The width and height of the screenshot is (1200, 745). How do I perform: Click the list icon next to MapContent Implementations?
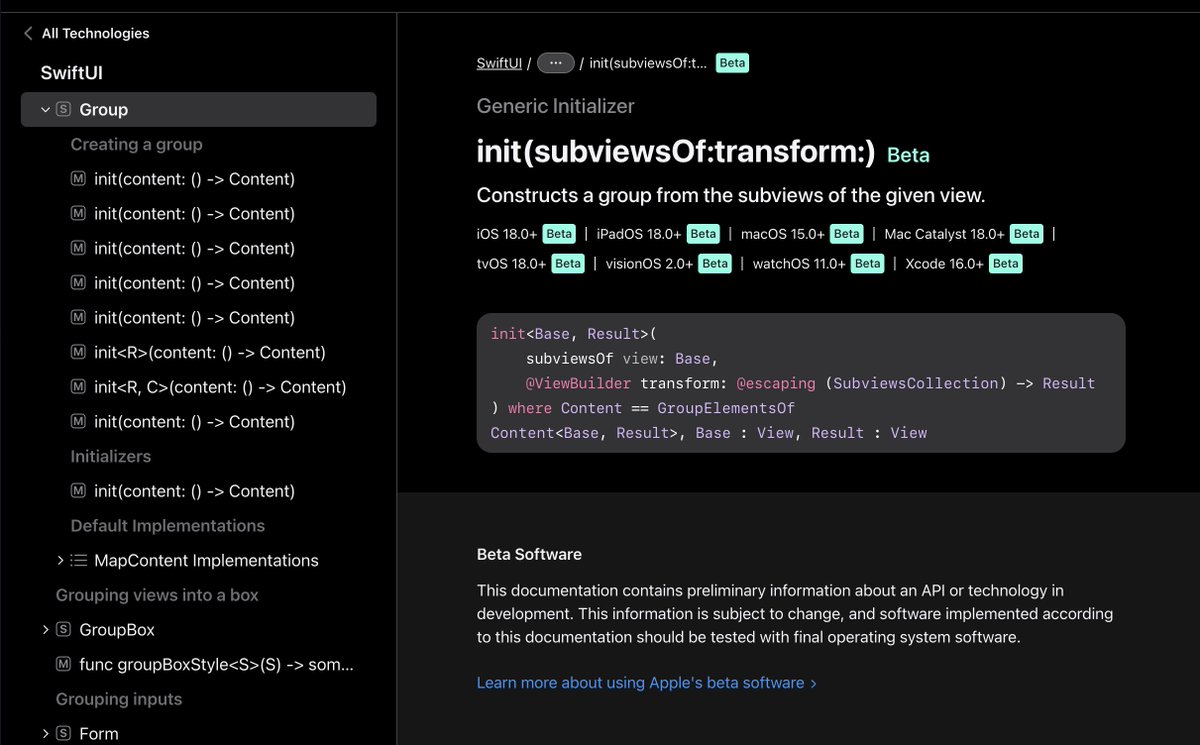78,560
